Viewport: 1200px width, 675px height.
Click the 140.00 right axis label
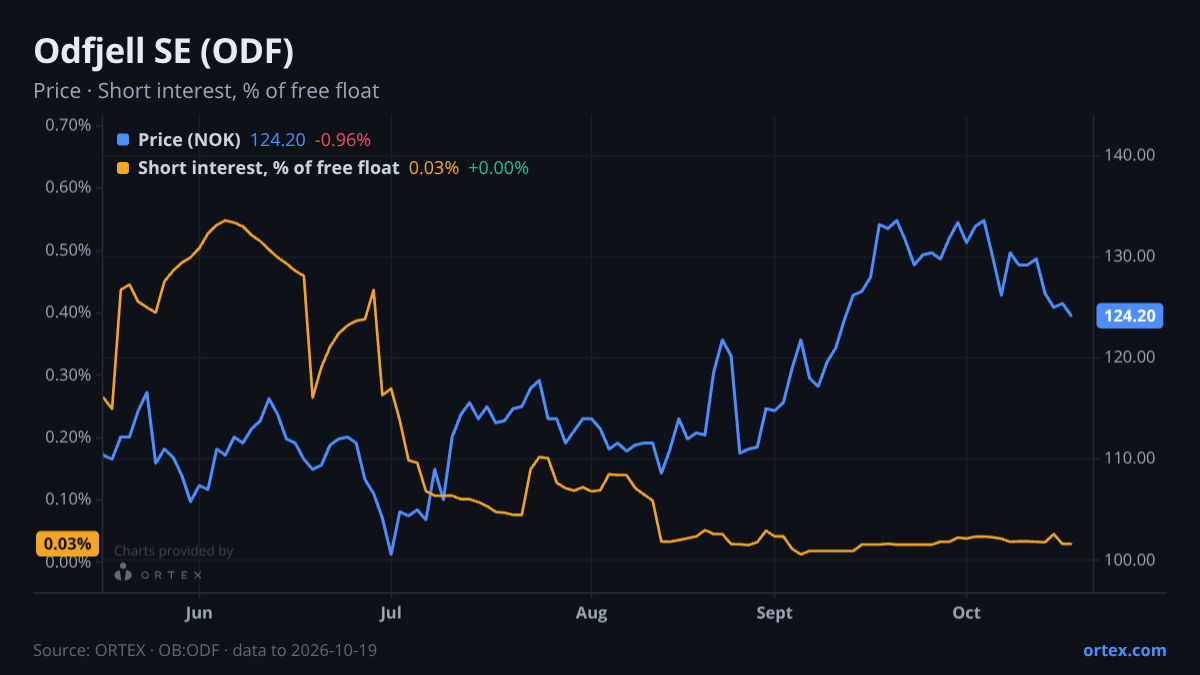pos(1130,155)
